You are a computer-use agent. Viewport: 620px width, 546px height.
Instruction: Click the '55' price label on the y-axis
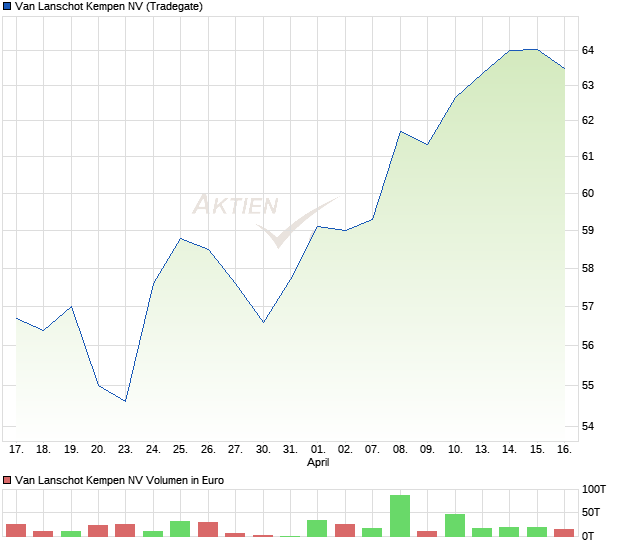(x=588, y=385)
